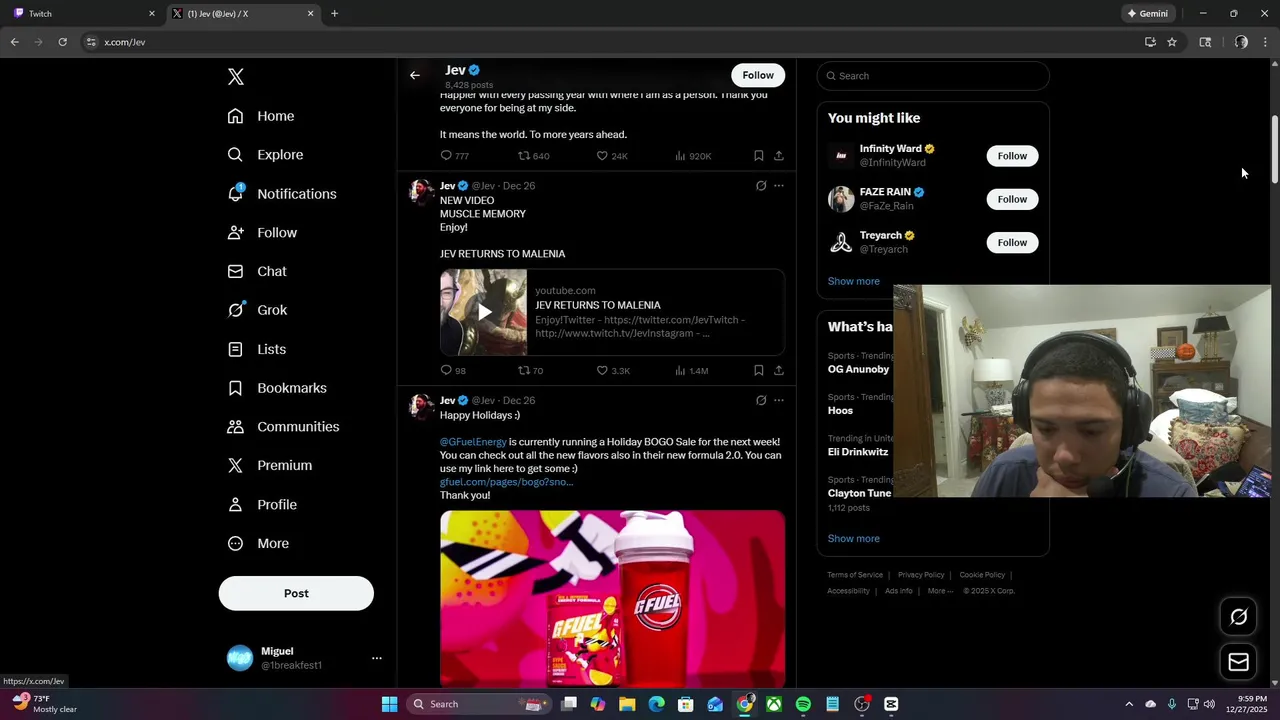Open Premium in the sidebar
This screenshot has width=1280, height=720.
pyautogui.click(x=270, y=465)
